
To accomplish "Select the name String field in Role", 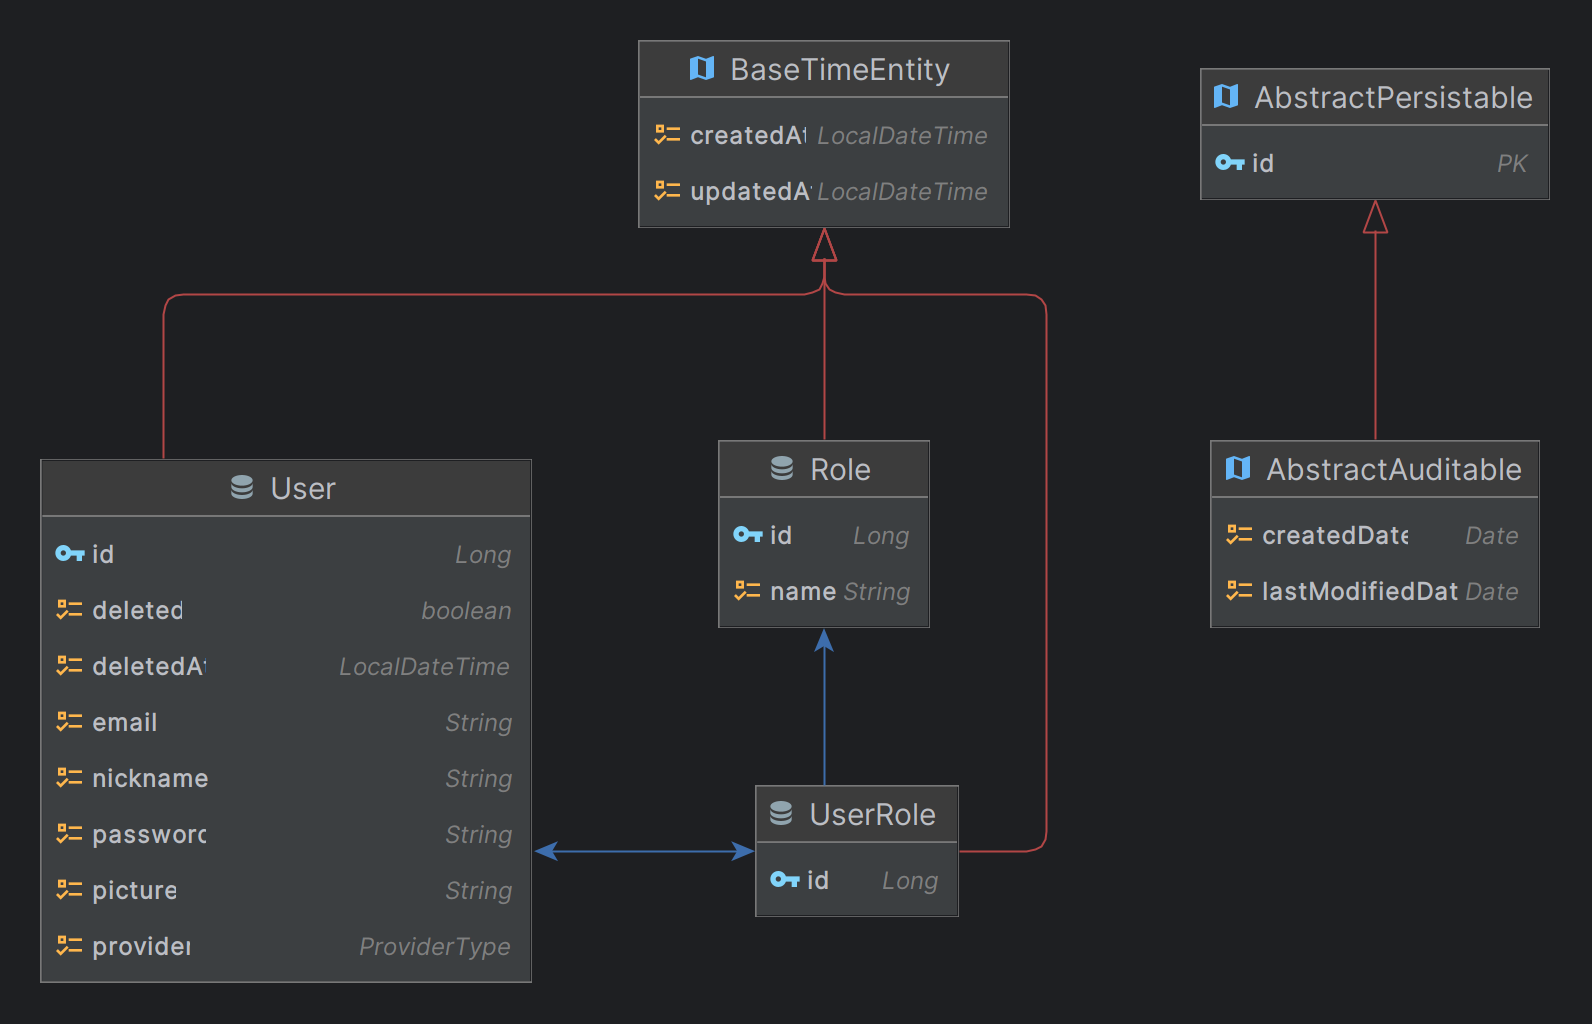I will point(824,591).
